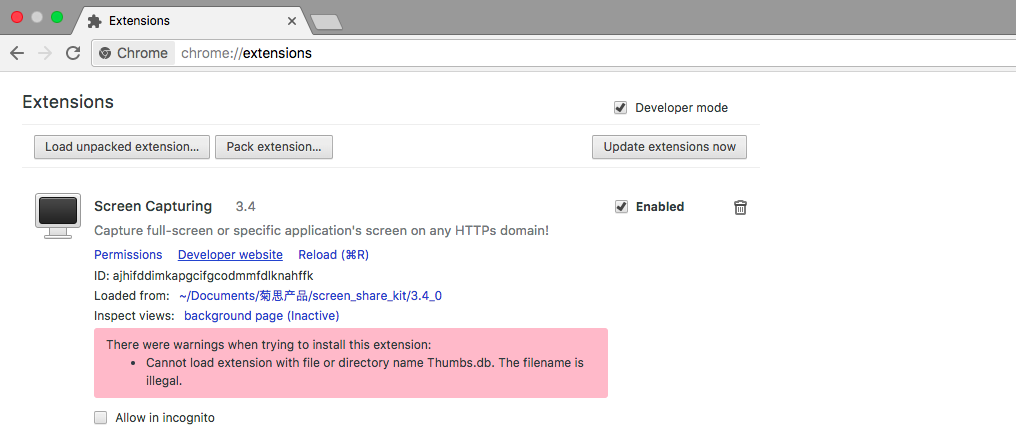Viewport: 1016px width, 445px height.
Task: Disable extension via Enabled checkbox
Action: 621,207
